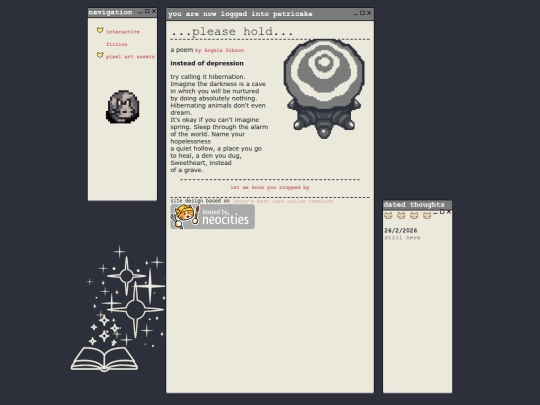Click first bear icon in dated thoughts
The height and width of the screenshot is (405, 540).
click(388, 216)
